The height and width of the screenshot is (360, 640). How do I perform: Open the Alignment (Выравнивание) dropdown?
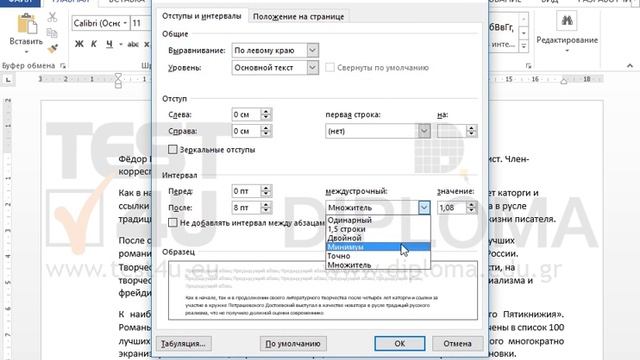312,50
